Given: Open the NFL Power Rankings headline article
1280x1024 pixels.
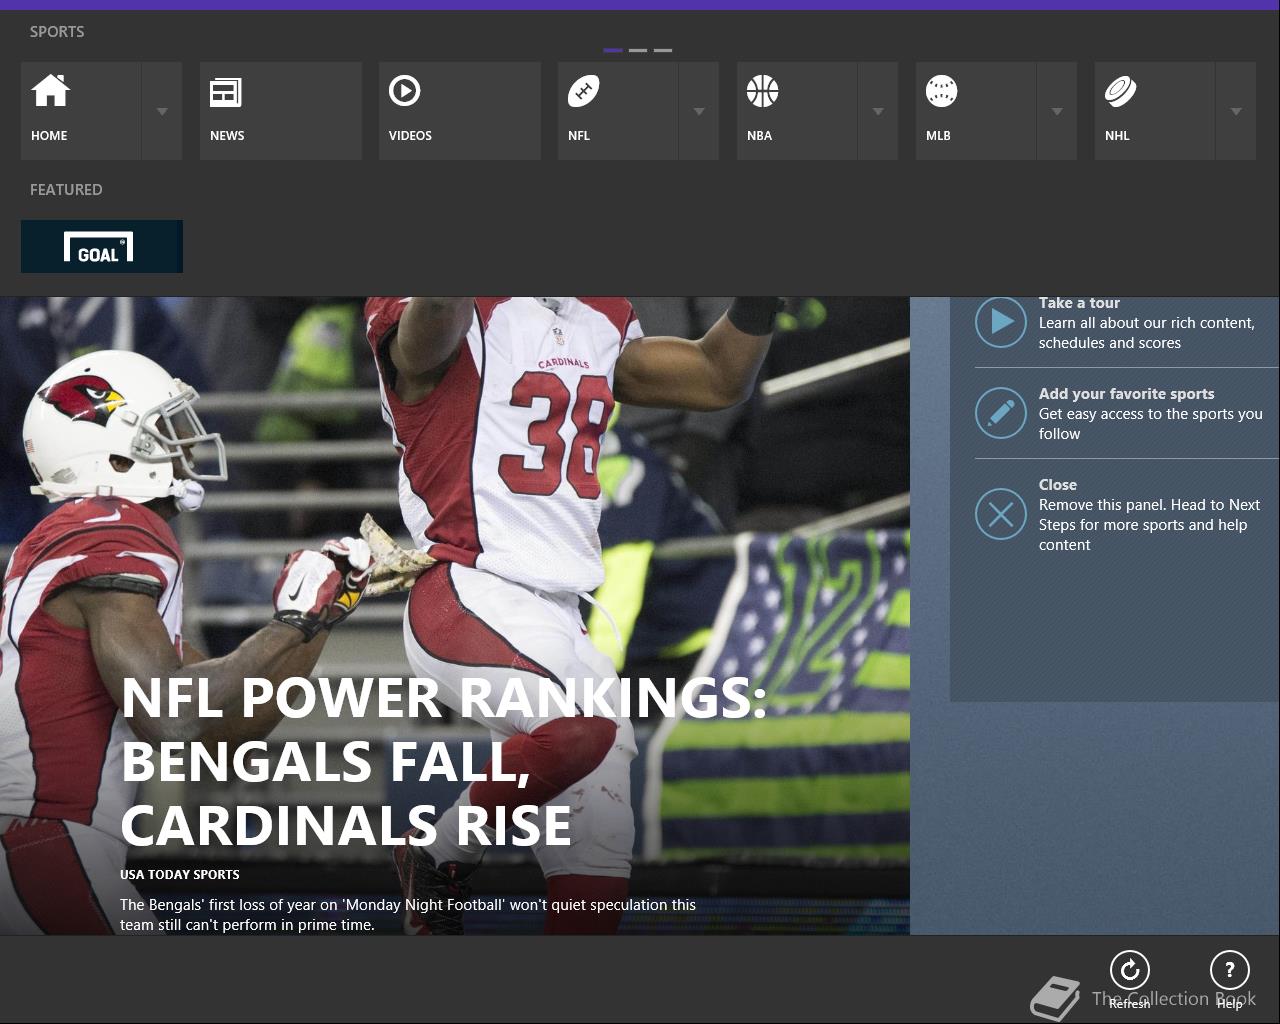Looking at the screenshot, I should point(444,762).
